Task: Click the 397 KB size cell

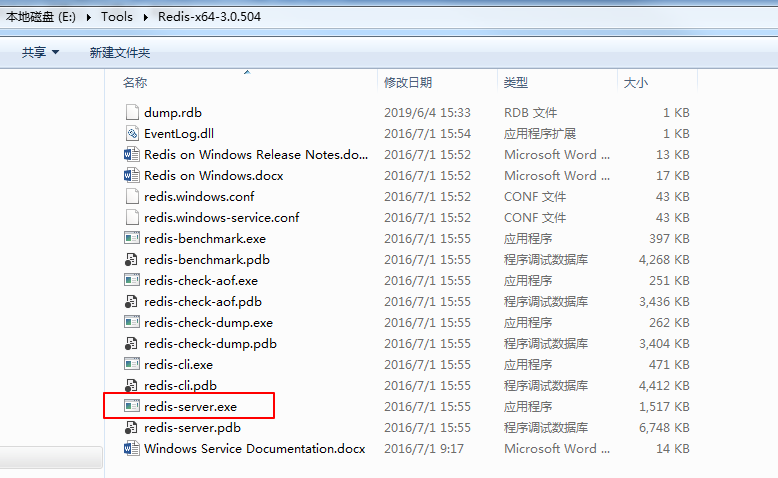Action: pyautogui.click(x=669, y=239)
